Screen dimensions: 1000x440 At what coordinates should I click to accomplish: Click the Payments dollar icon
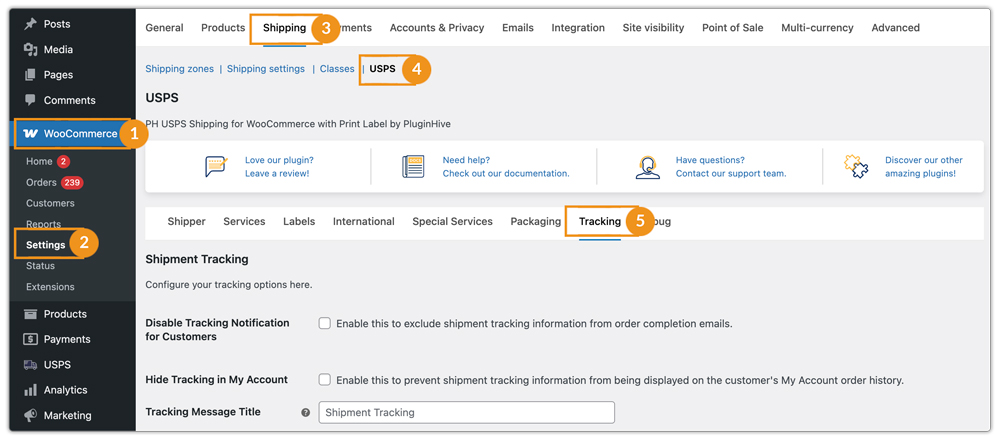30,339
